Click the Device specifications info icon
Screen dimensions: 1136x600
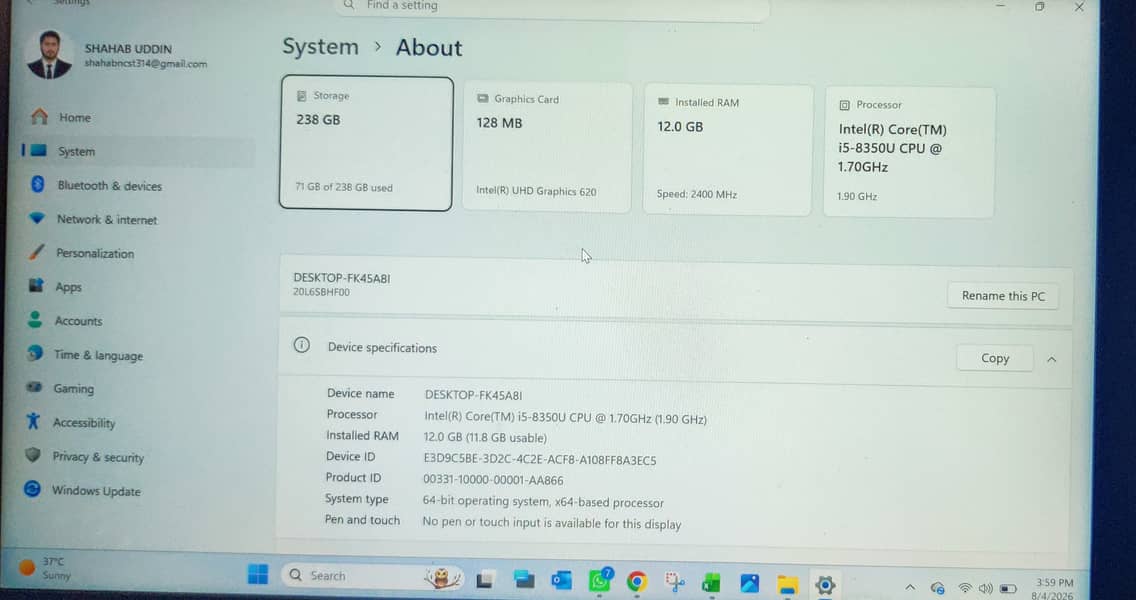coord(301,346)
